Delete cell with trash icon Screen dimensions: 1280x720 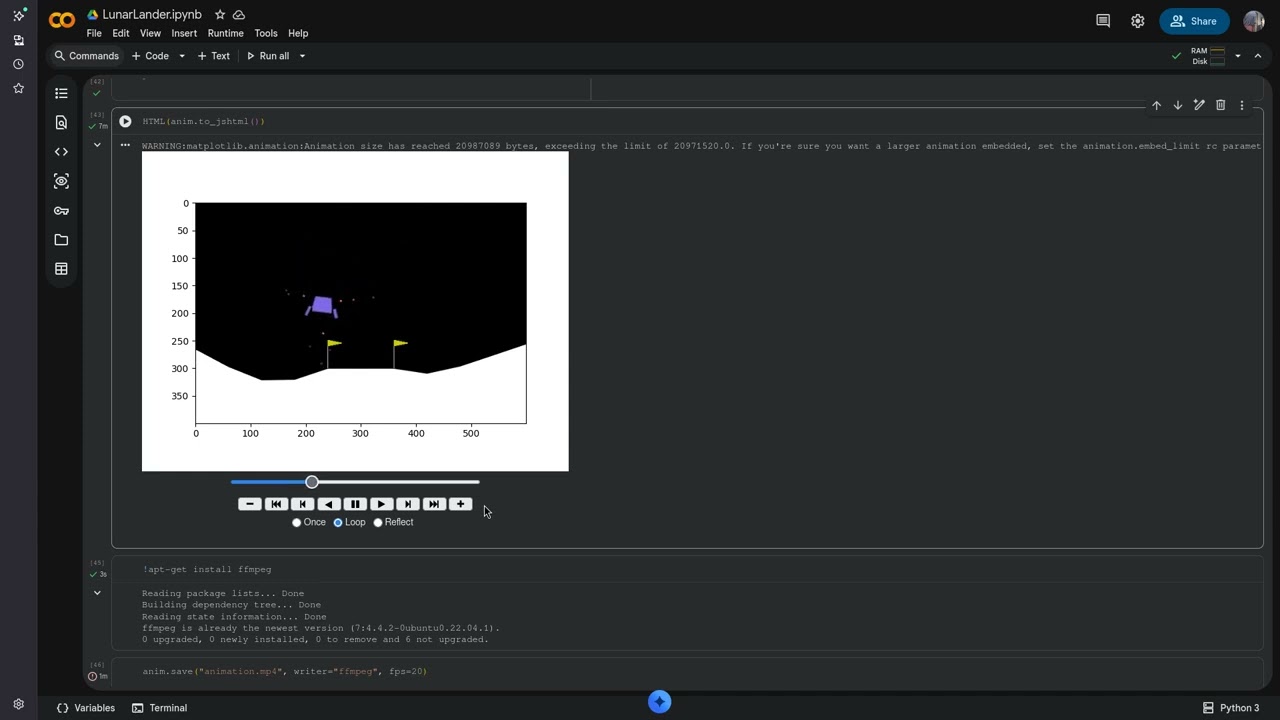[x=1220, y=105]
